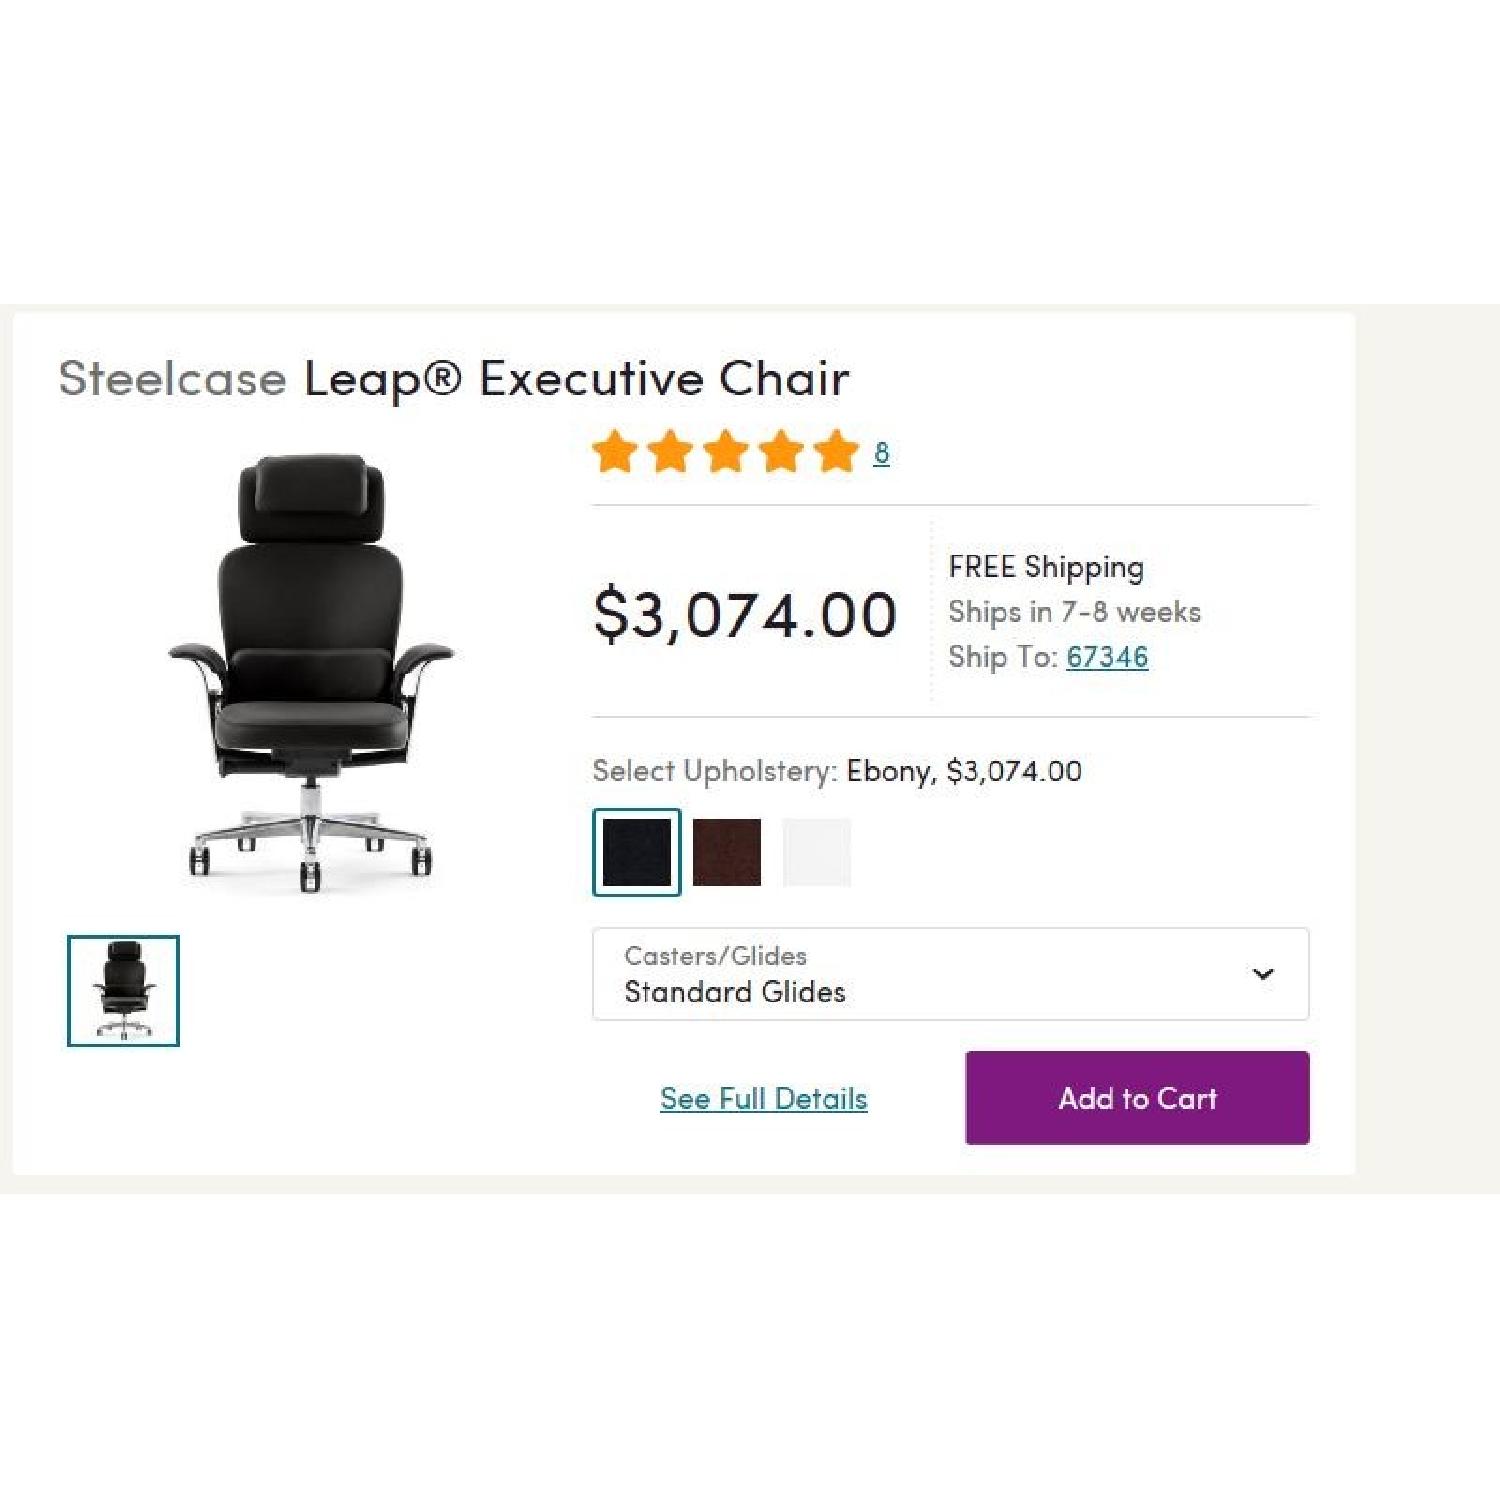
Task: Click the first gold star rating icon
Action: (x=617, y=453)
